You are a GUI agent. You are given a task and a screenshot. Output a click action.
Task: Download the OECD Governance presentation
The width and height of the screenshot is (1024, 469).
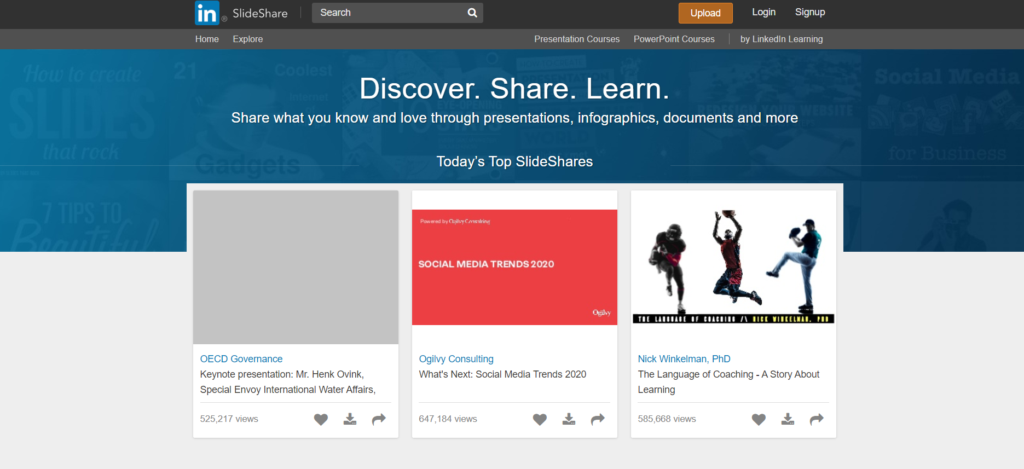(x=350, y=419)
